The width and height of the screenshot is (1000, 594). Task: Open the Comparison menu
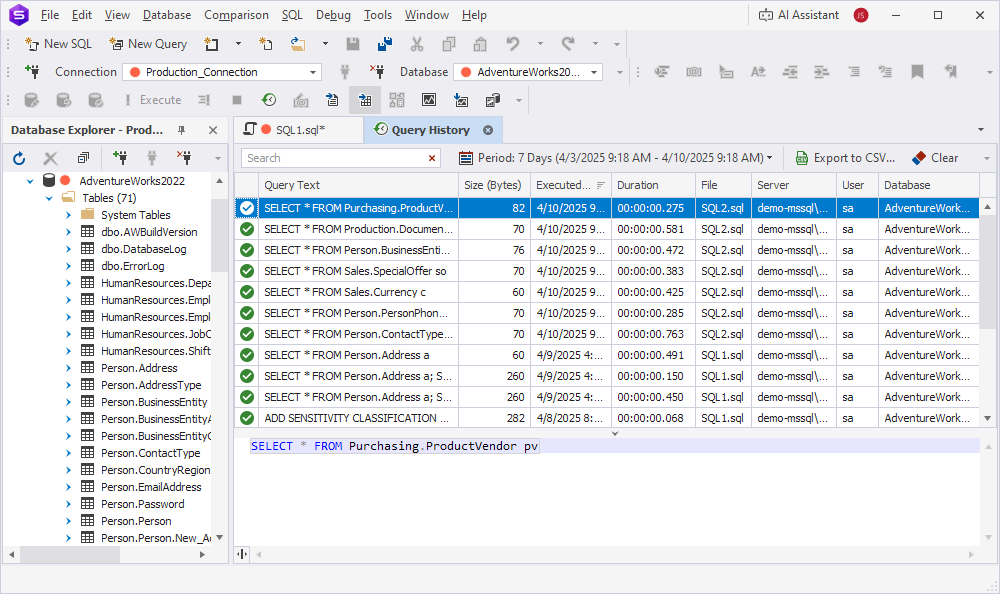coord(236,14)
